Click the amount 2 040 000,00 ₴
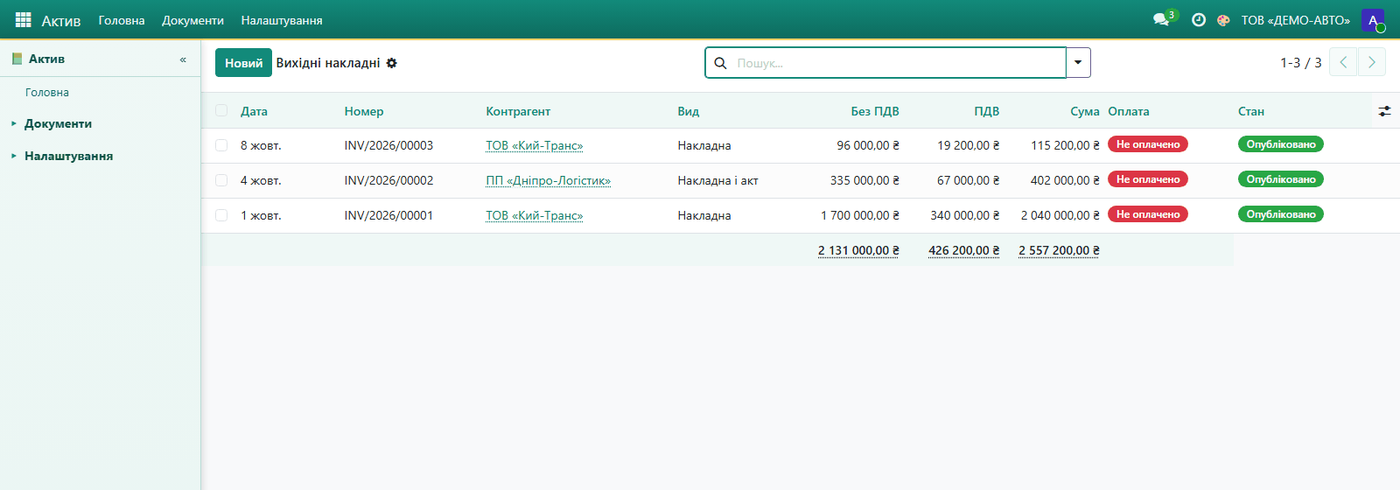Screen dimensions: 1400x490 pyautogui.click(x=1060, y=216)
